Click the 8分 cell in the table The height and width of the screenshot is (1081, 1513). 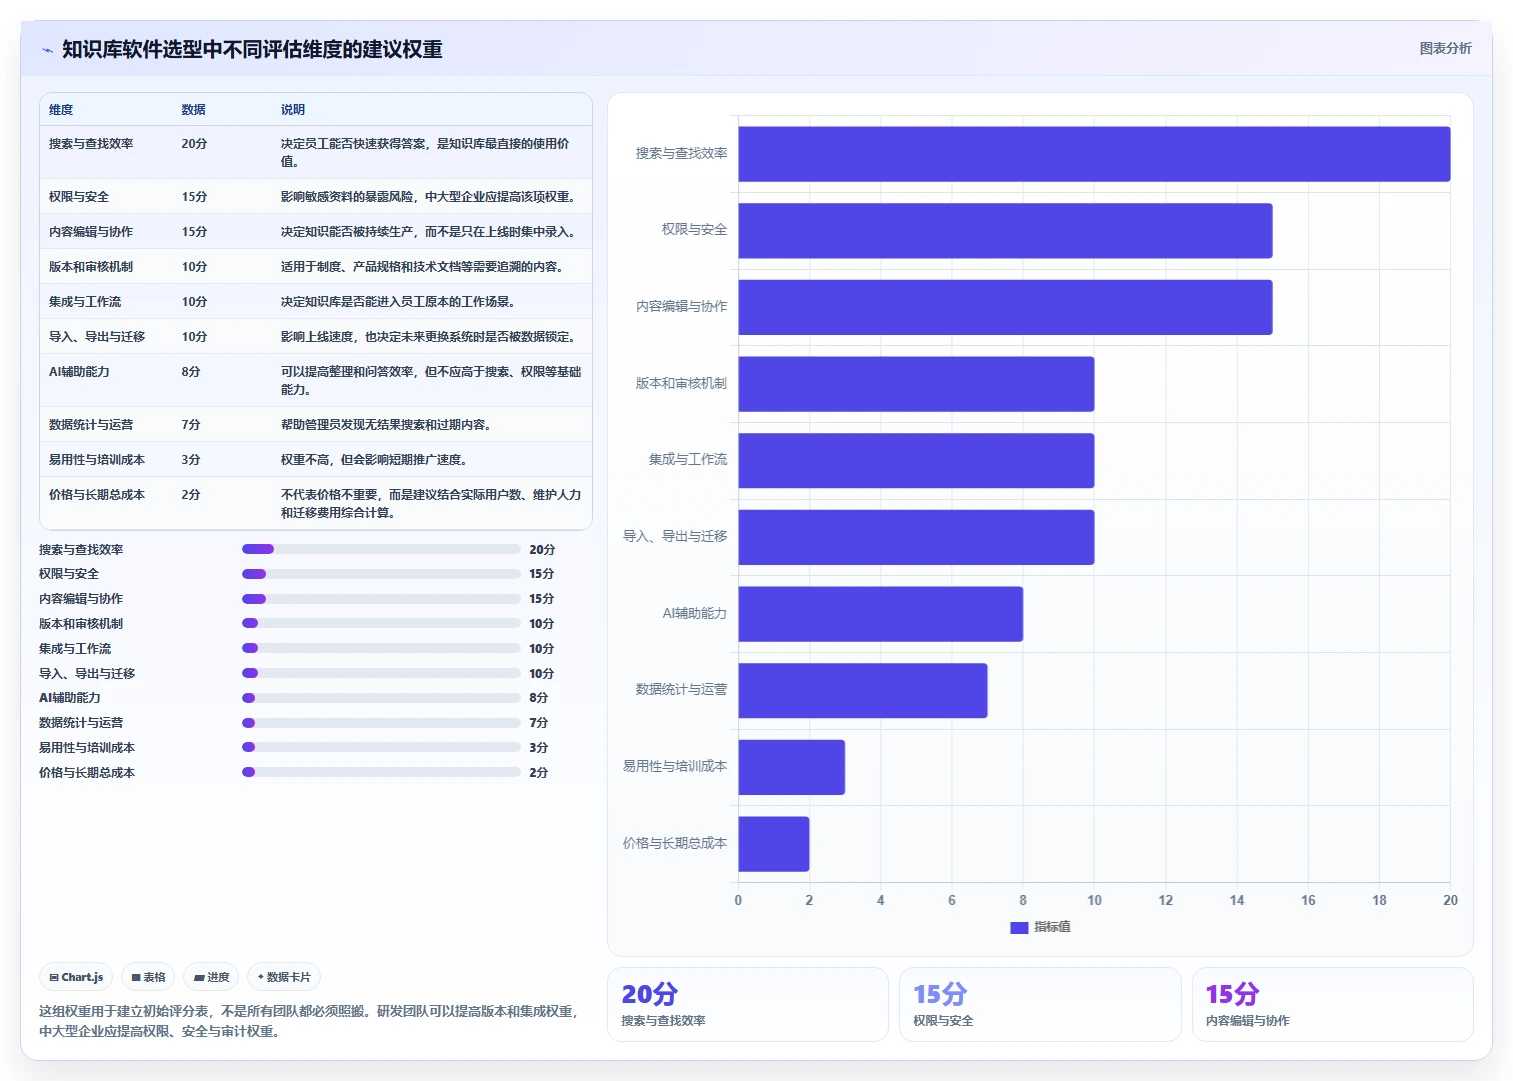point(191,372)
